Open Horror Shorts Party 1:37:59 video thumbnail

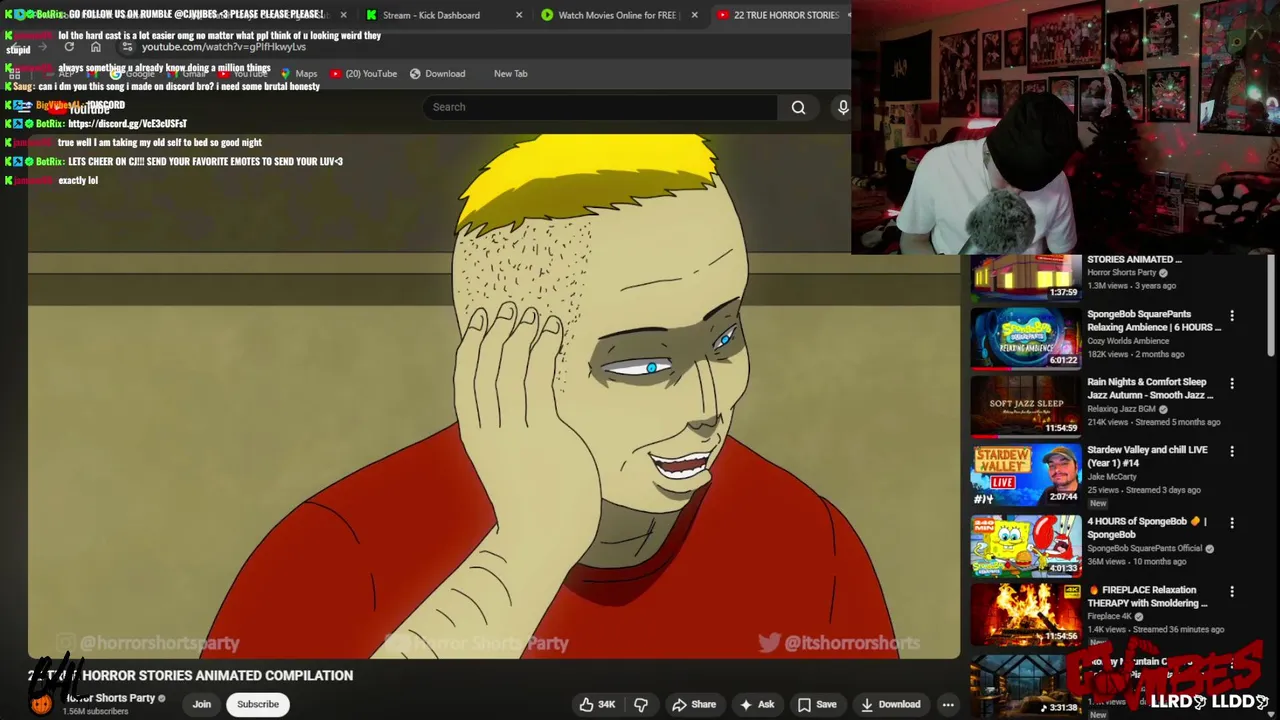coord(1026,277)
